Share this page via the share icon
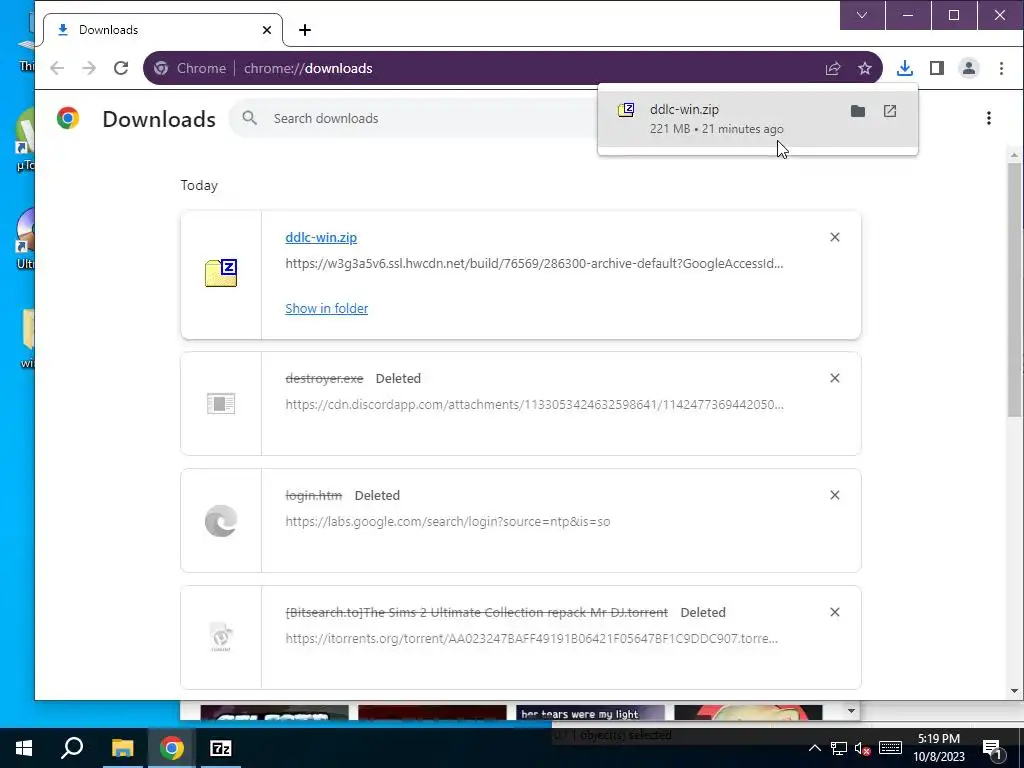 point(833,68)
